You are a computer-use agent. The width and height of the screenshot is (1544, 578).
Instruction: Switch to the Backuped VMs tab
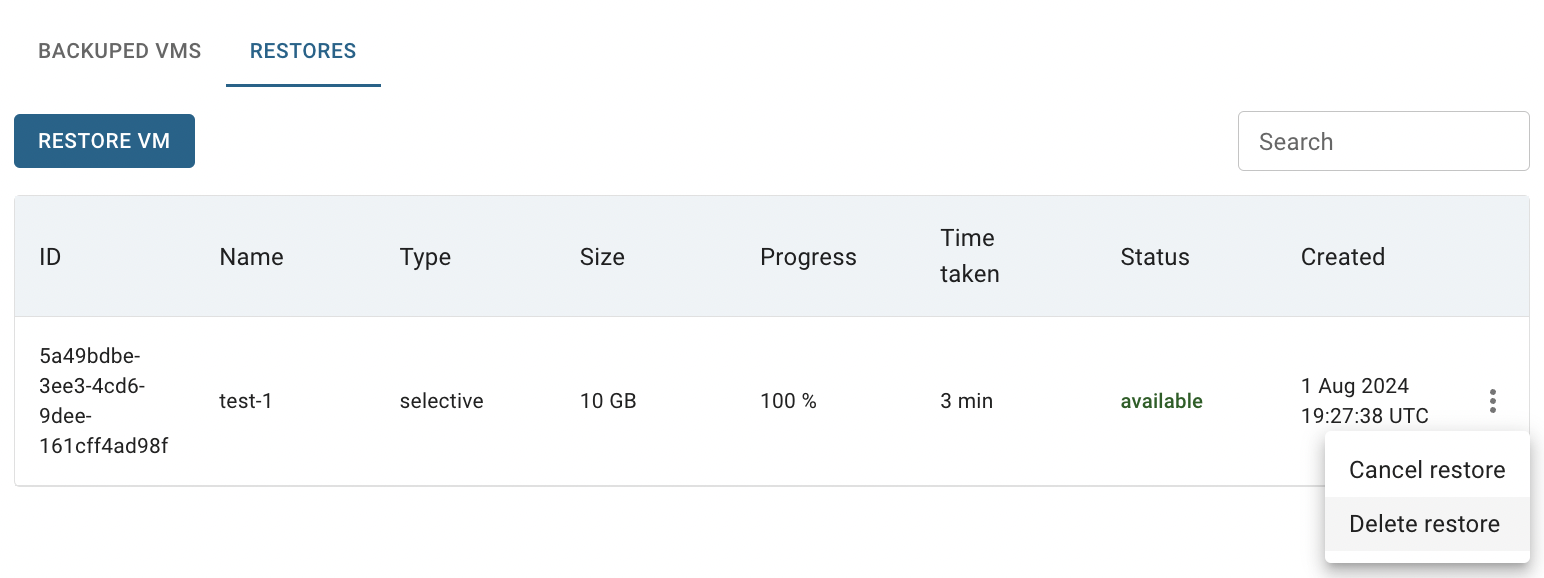tap(120, 51)
